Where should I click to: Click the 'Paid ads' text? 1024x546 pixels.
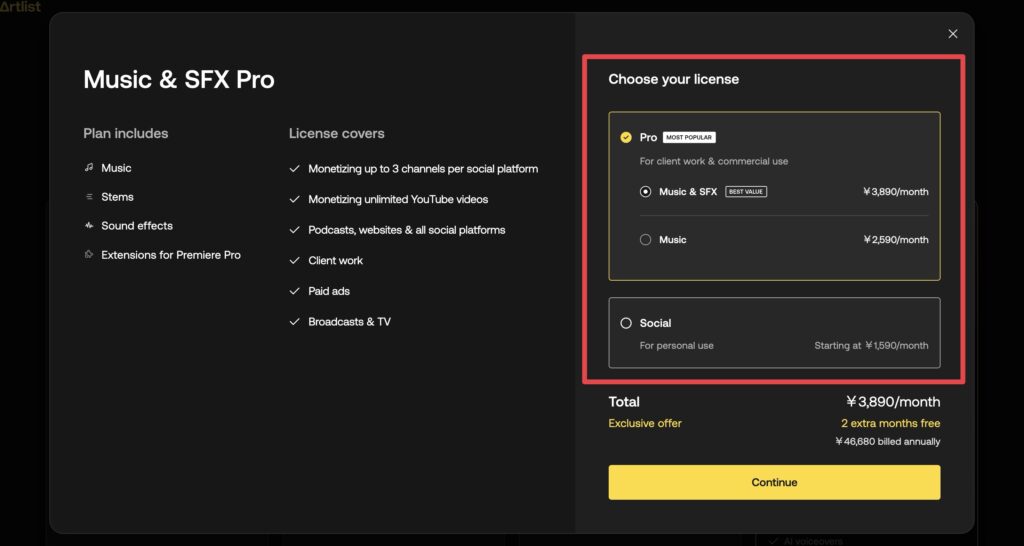(x=329, y=291)
